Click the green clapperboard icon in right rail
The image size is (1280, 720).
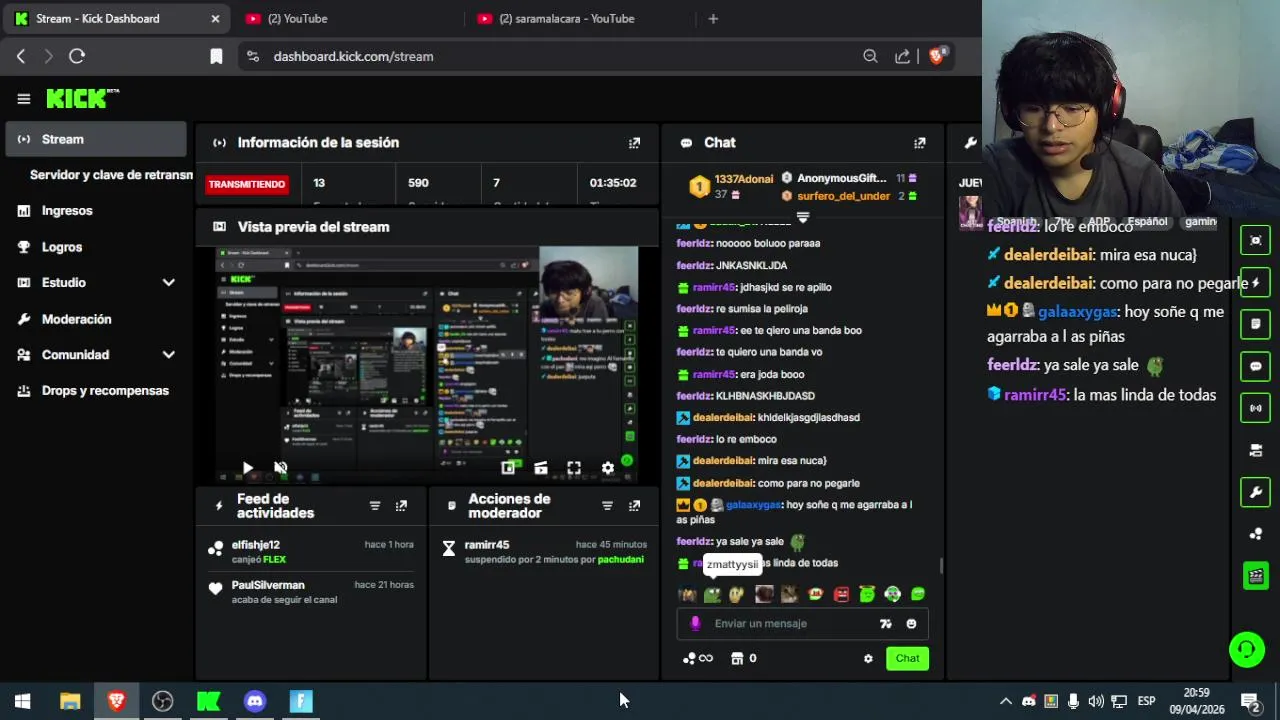click(1256, 576)
